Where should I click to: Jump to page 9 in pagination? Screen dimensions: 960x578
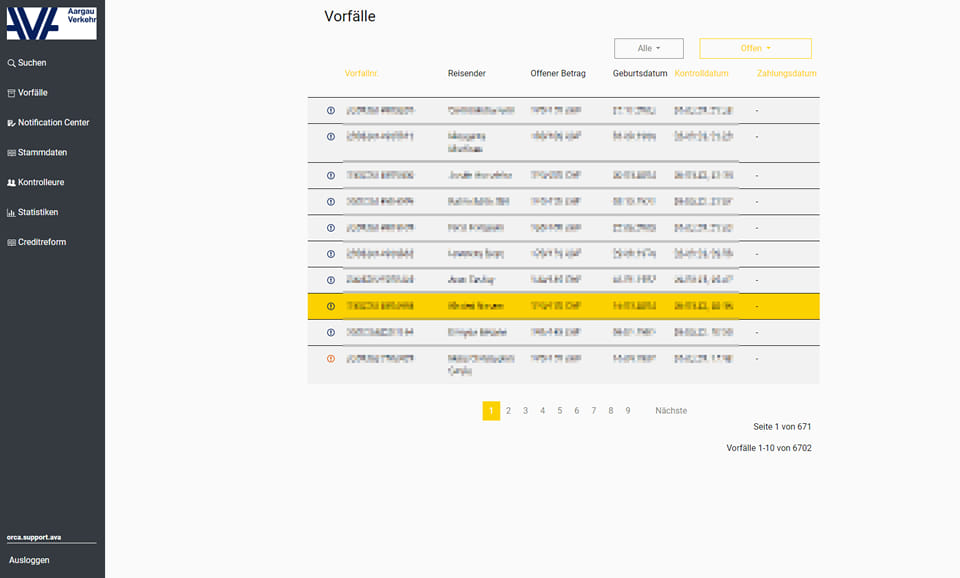[x=628, y=411]
